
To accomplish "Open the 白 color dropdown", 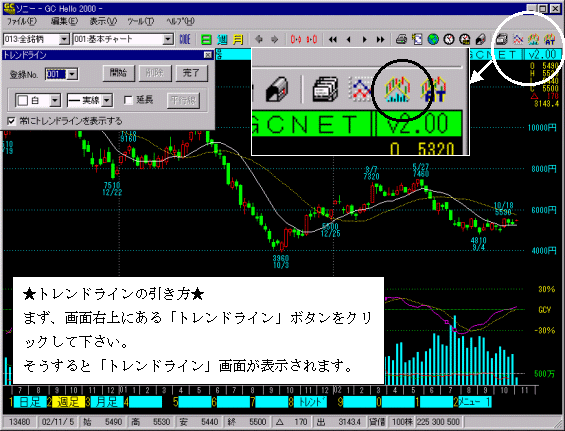I will coord(55,100).
